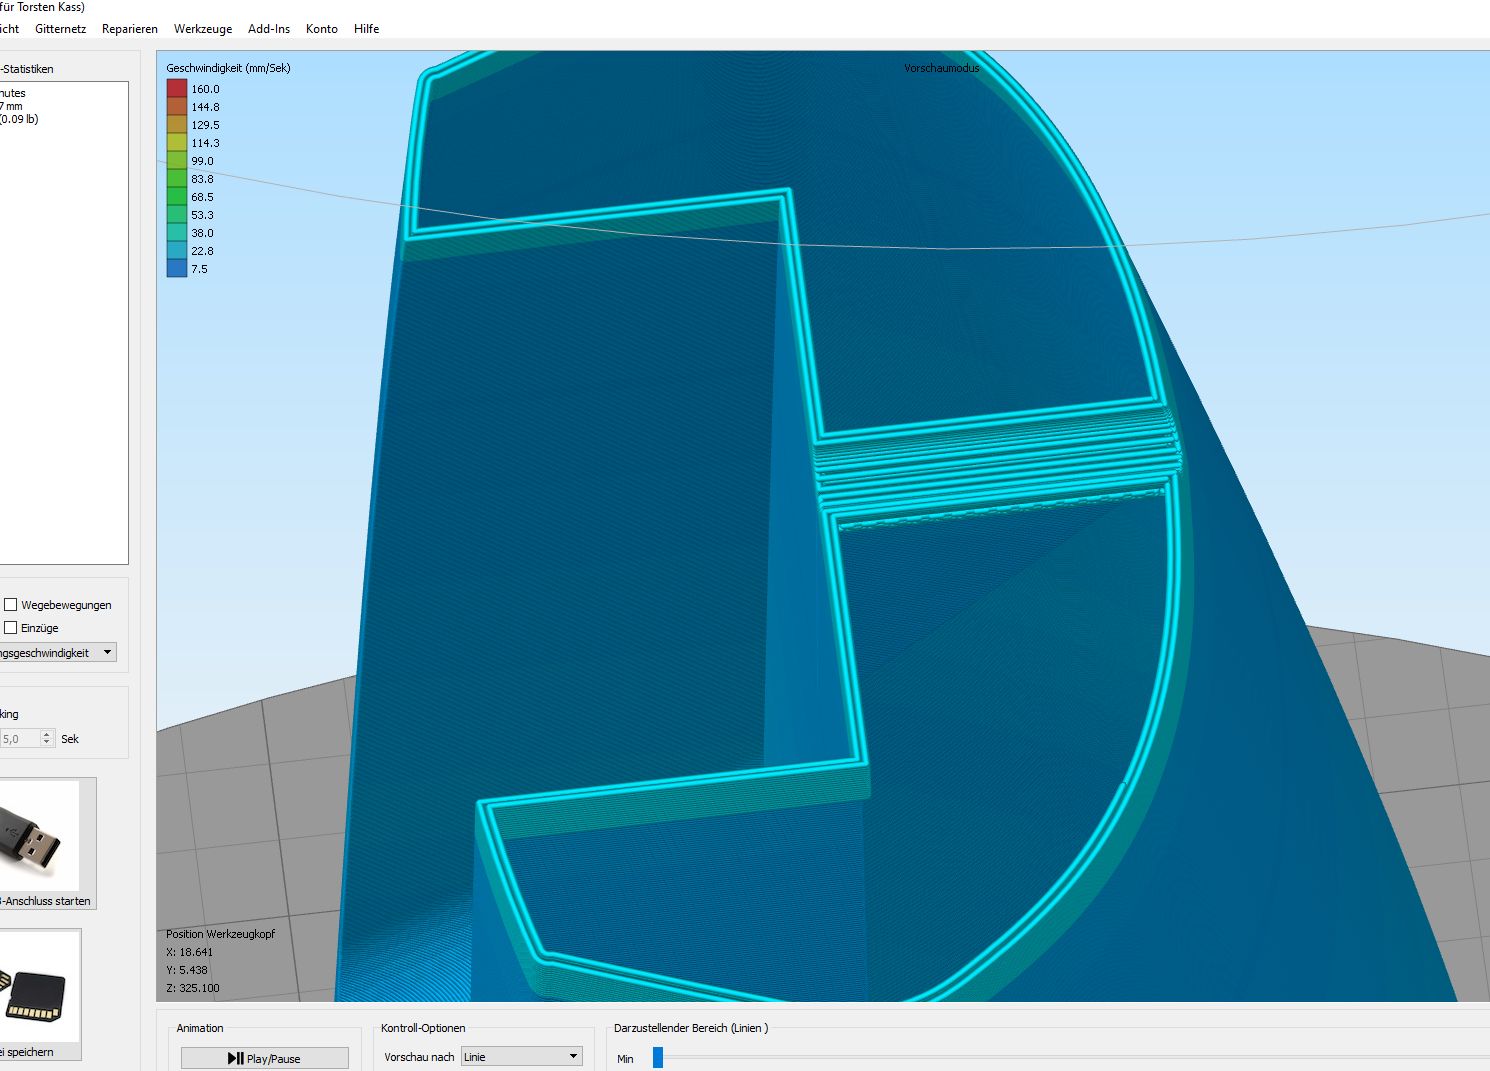The height and width of the screenshot is (1071, 1490).
Task: Toggle the Einzüge checkbox
Action: (11, 628)
